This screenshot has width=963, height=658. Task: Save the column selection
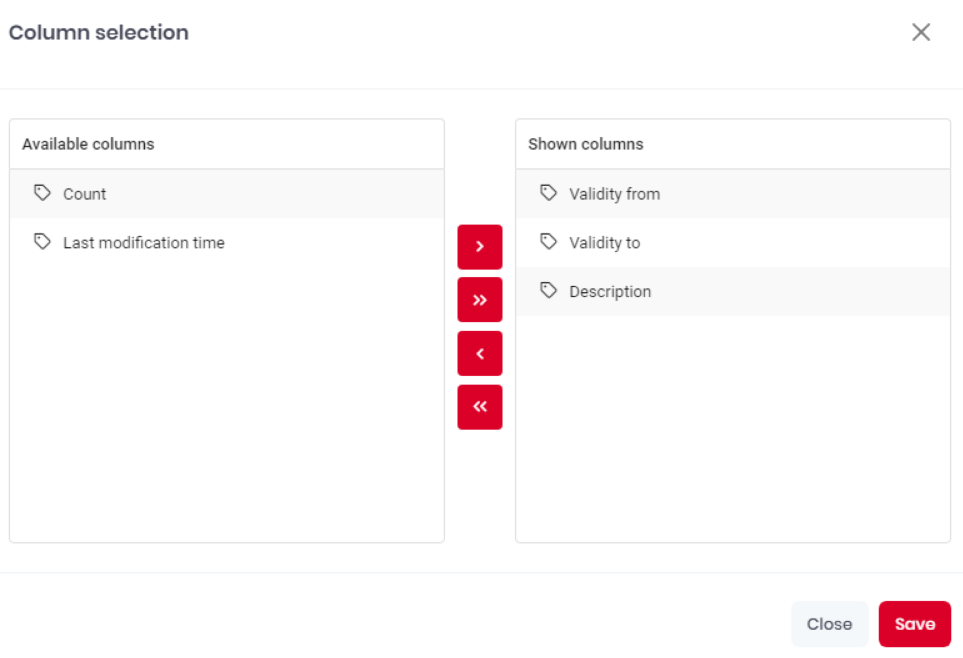914,624
